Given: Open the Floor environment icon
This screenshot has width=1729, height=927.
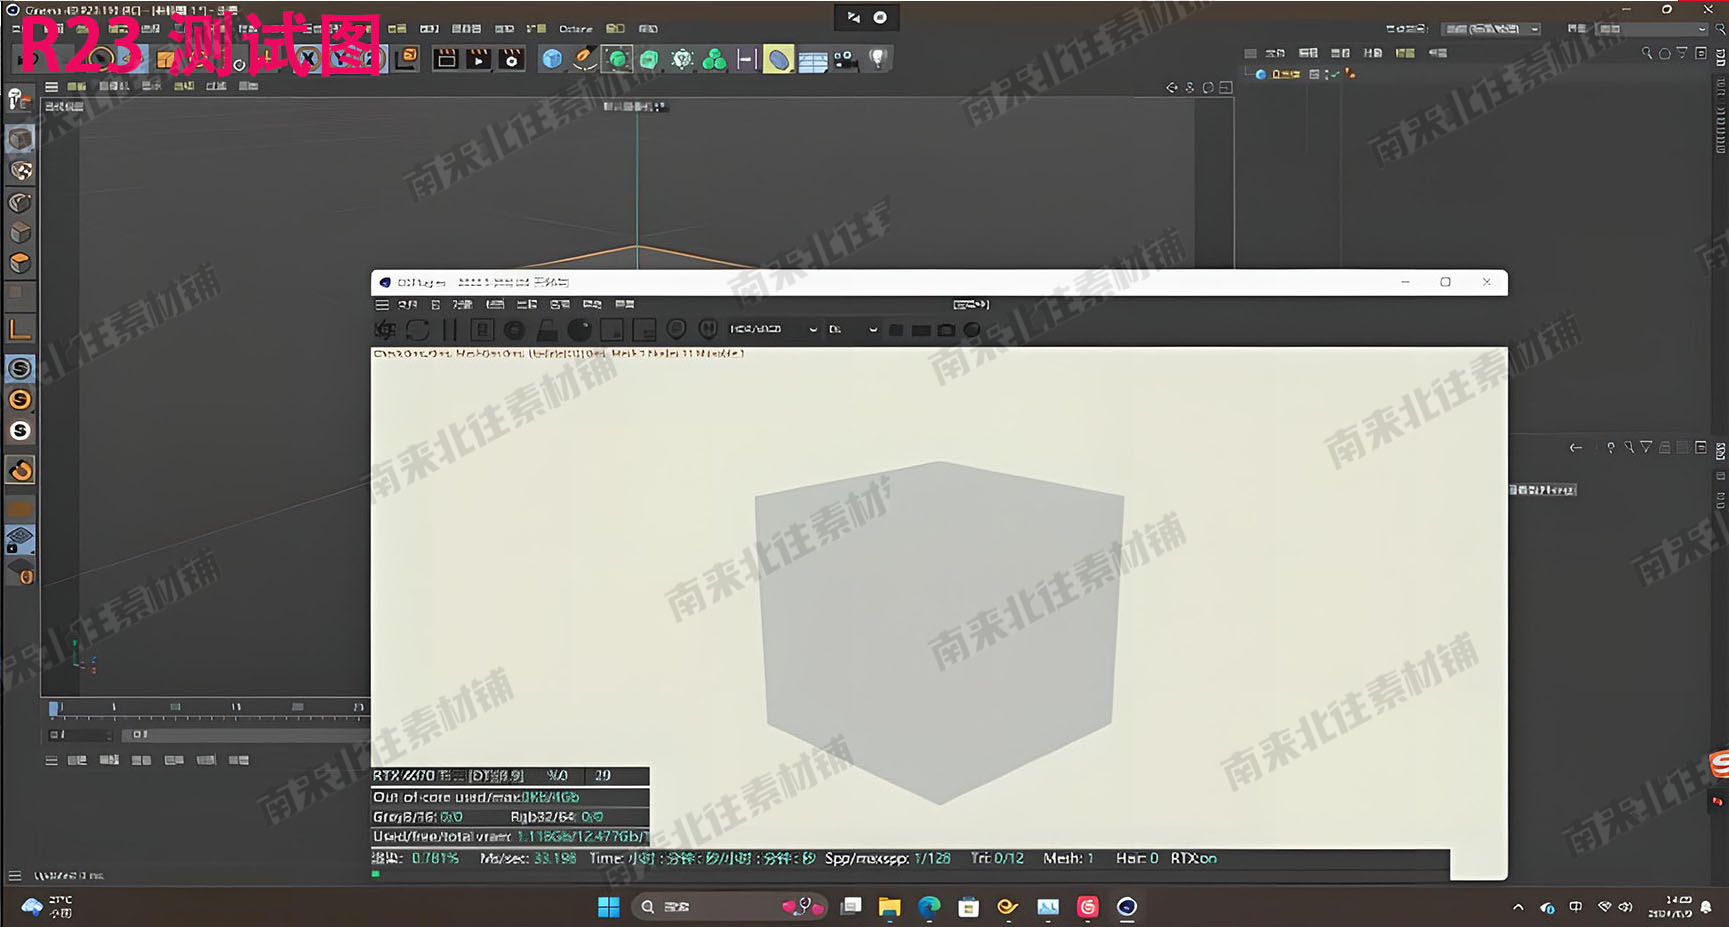Looking at the screenshot, I should (x=812, y=61).
